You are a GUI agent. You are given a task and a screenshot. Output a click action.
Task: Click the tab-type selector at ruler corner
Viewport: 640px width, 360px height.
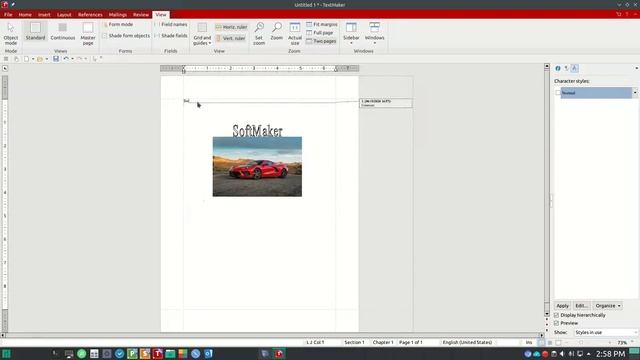5,69
